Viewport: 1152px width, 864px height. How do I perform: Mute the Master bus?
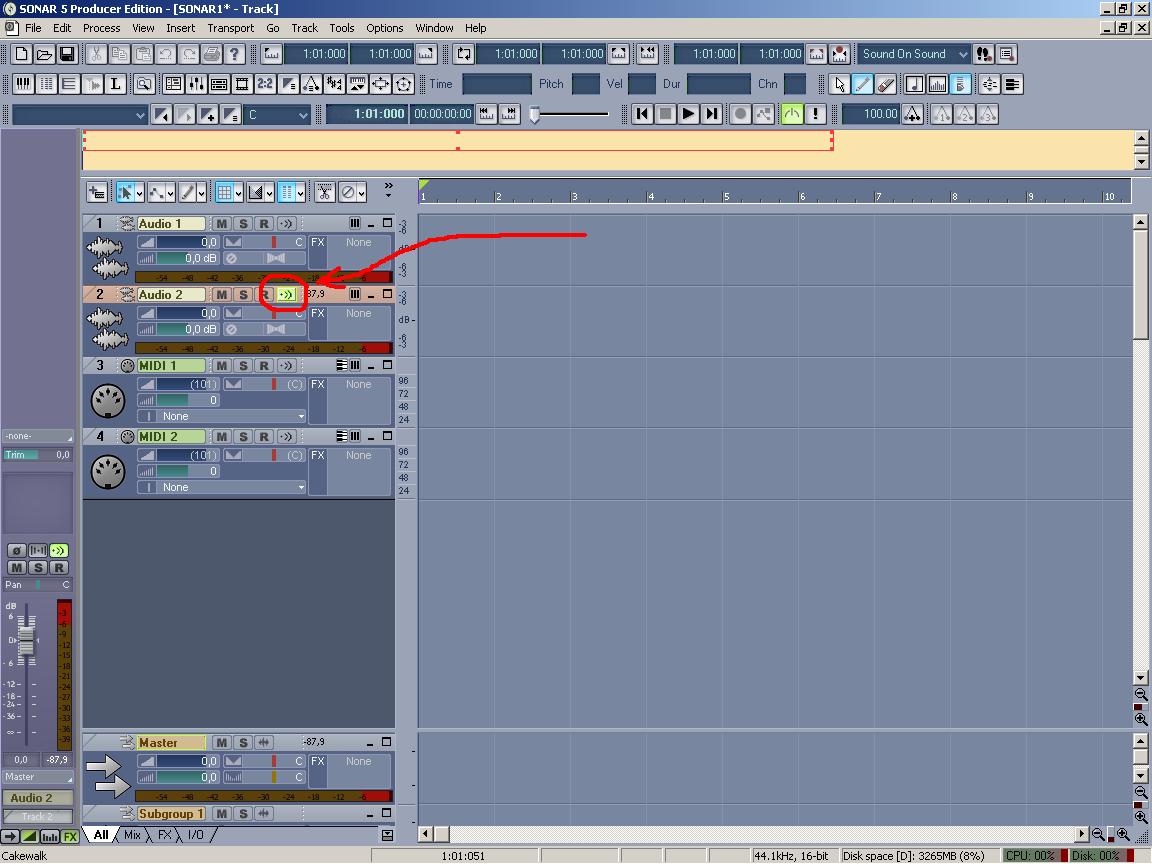tap(221, 743)
